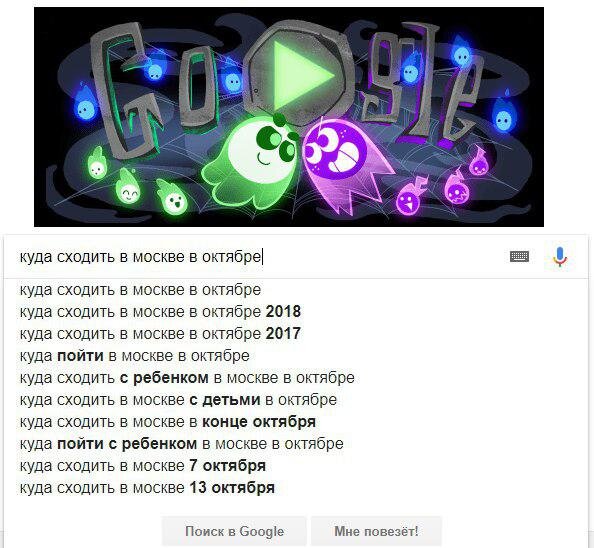The height and width of the screenshot is (548, 594).
Task: Click the "Поиск в Google" button
Action: 234,531
